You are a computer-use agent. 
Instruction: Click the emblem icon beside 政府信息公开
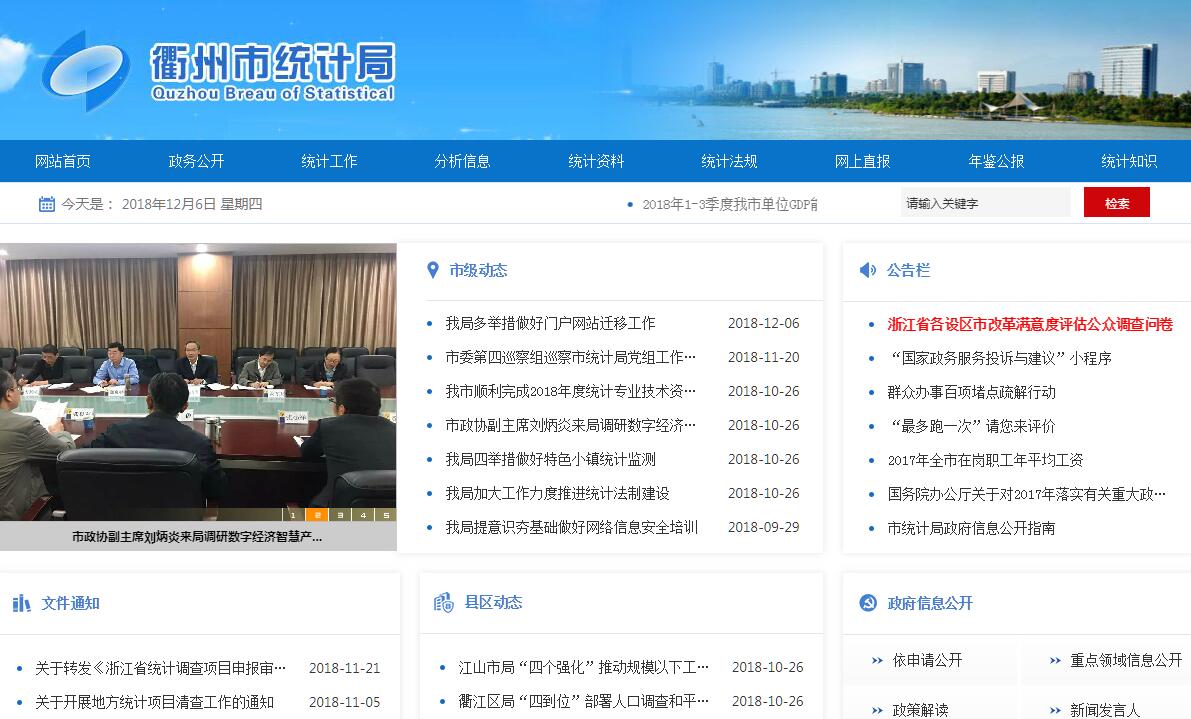click(x=868, y=603)
